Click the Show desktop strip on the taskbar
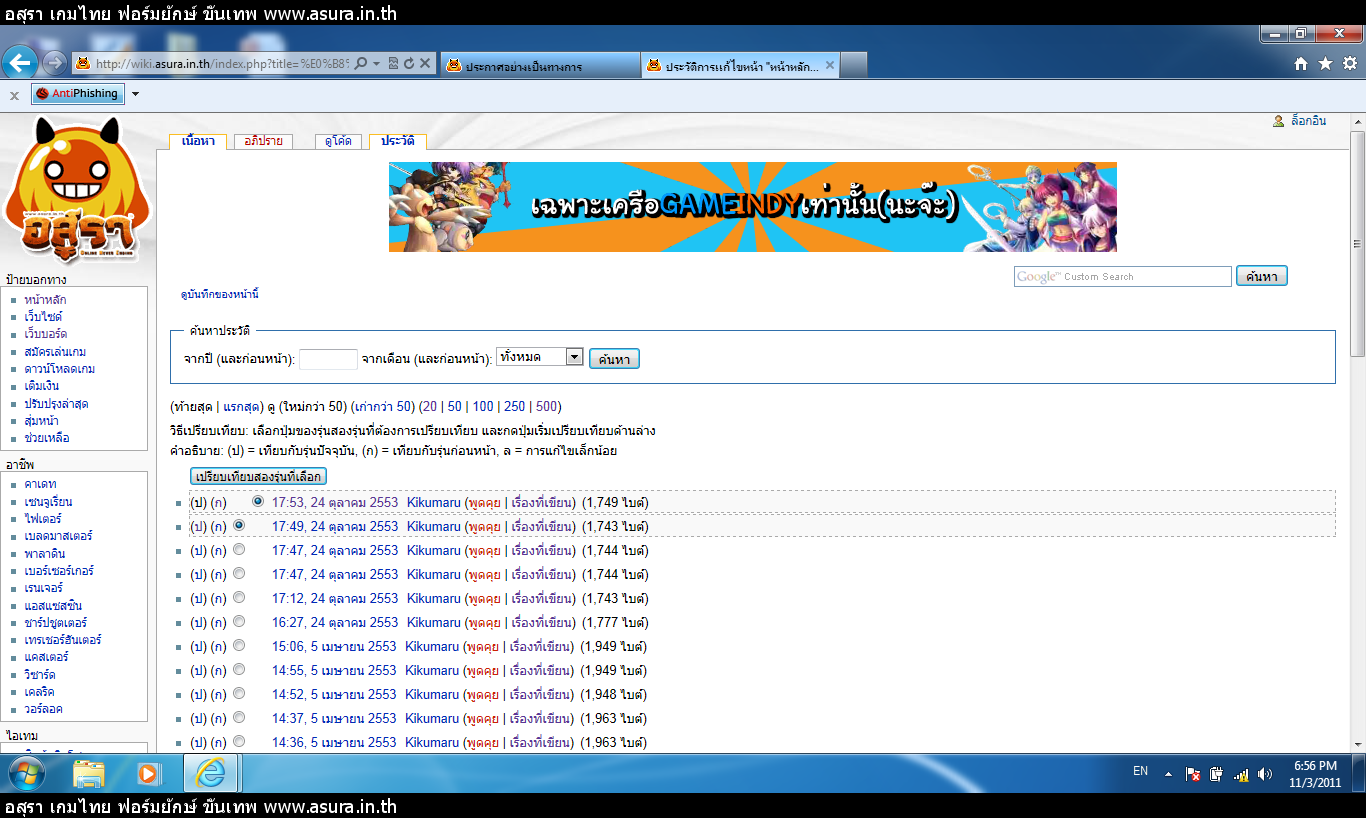This screenshot has height=818, width=1366. (x=1359, y=773)
